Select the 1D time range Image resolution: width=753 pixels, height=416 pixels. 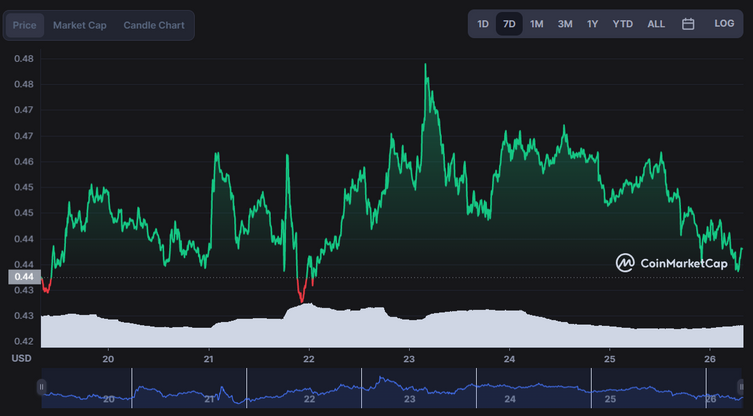pos(483,24)
